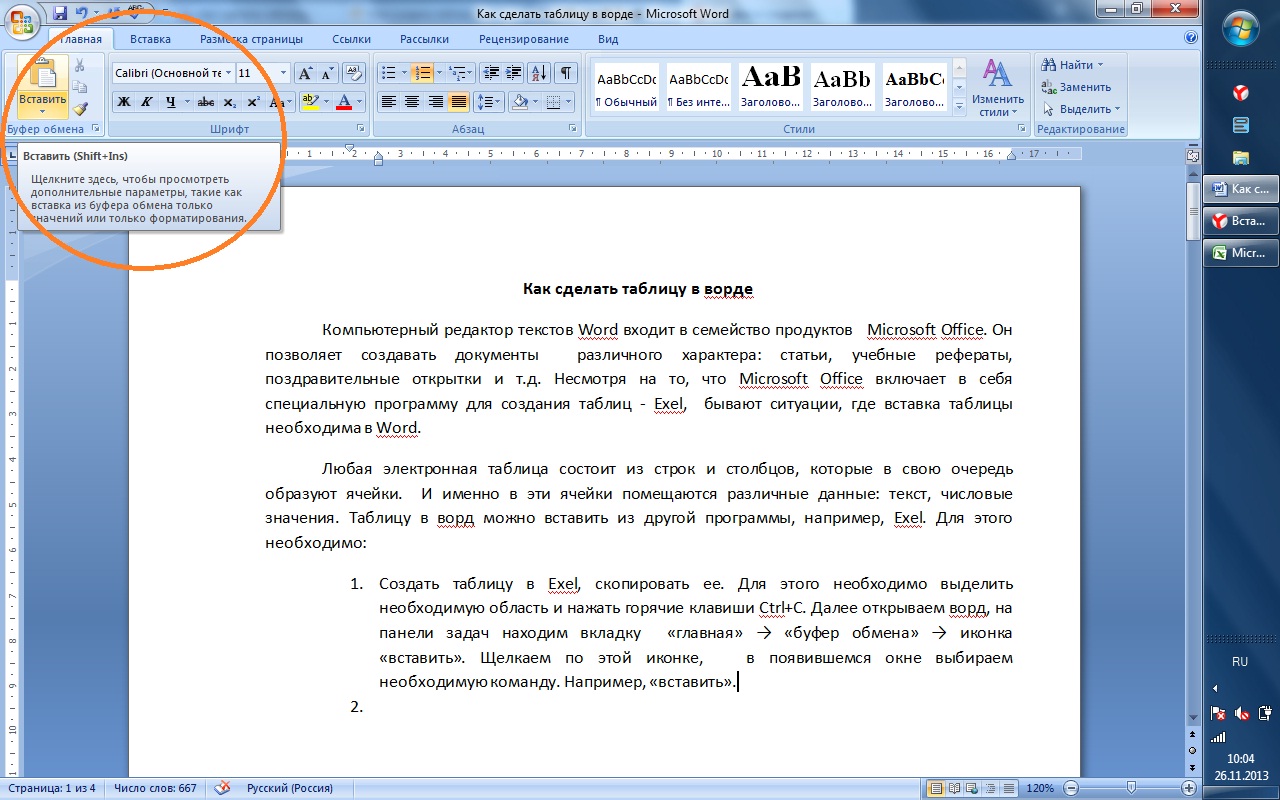Increase paragraph indent
Viewport: 1280px width, 800px height.
[x=513, y=73]
